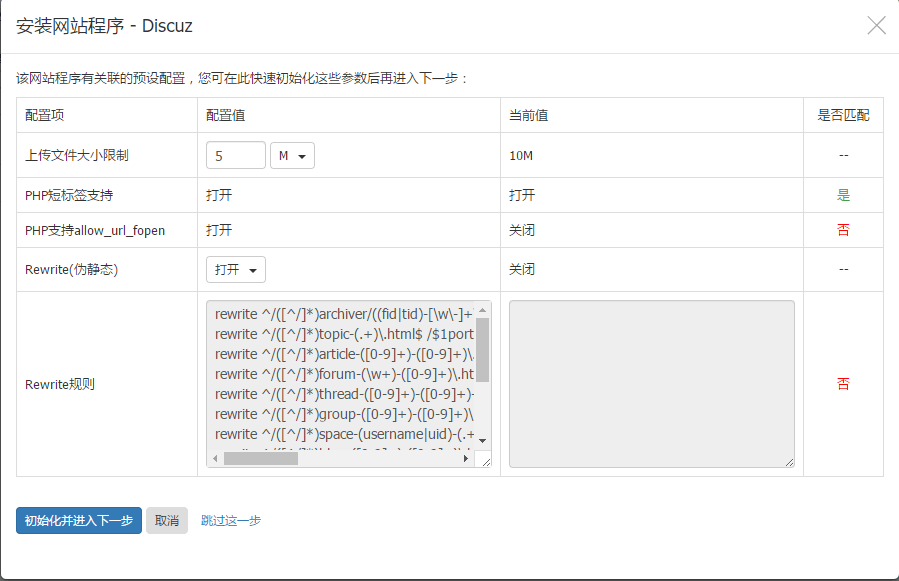Click 打开 current value for PHP短标签支持
The height and width of the screenshot is (581, 899).
pyautogui.click(x=522, y=195)
